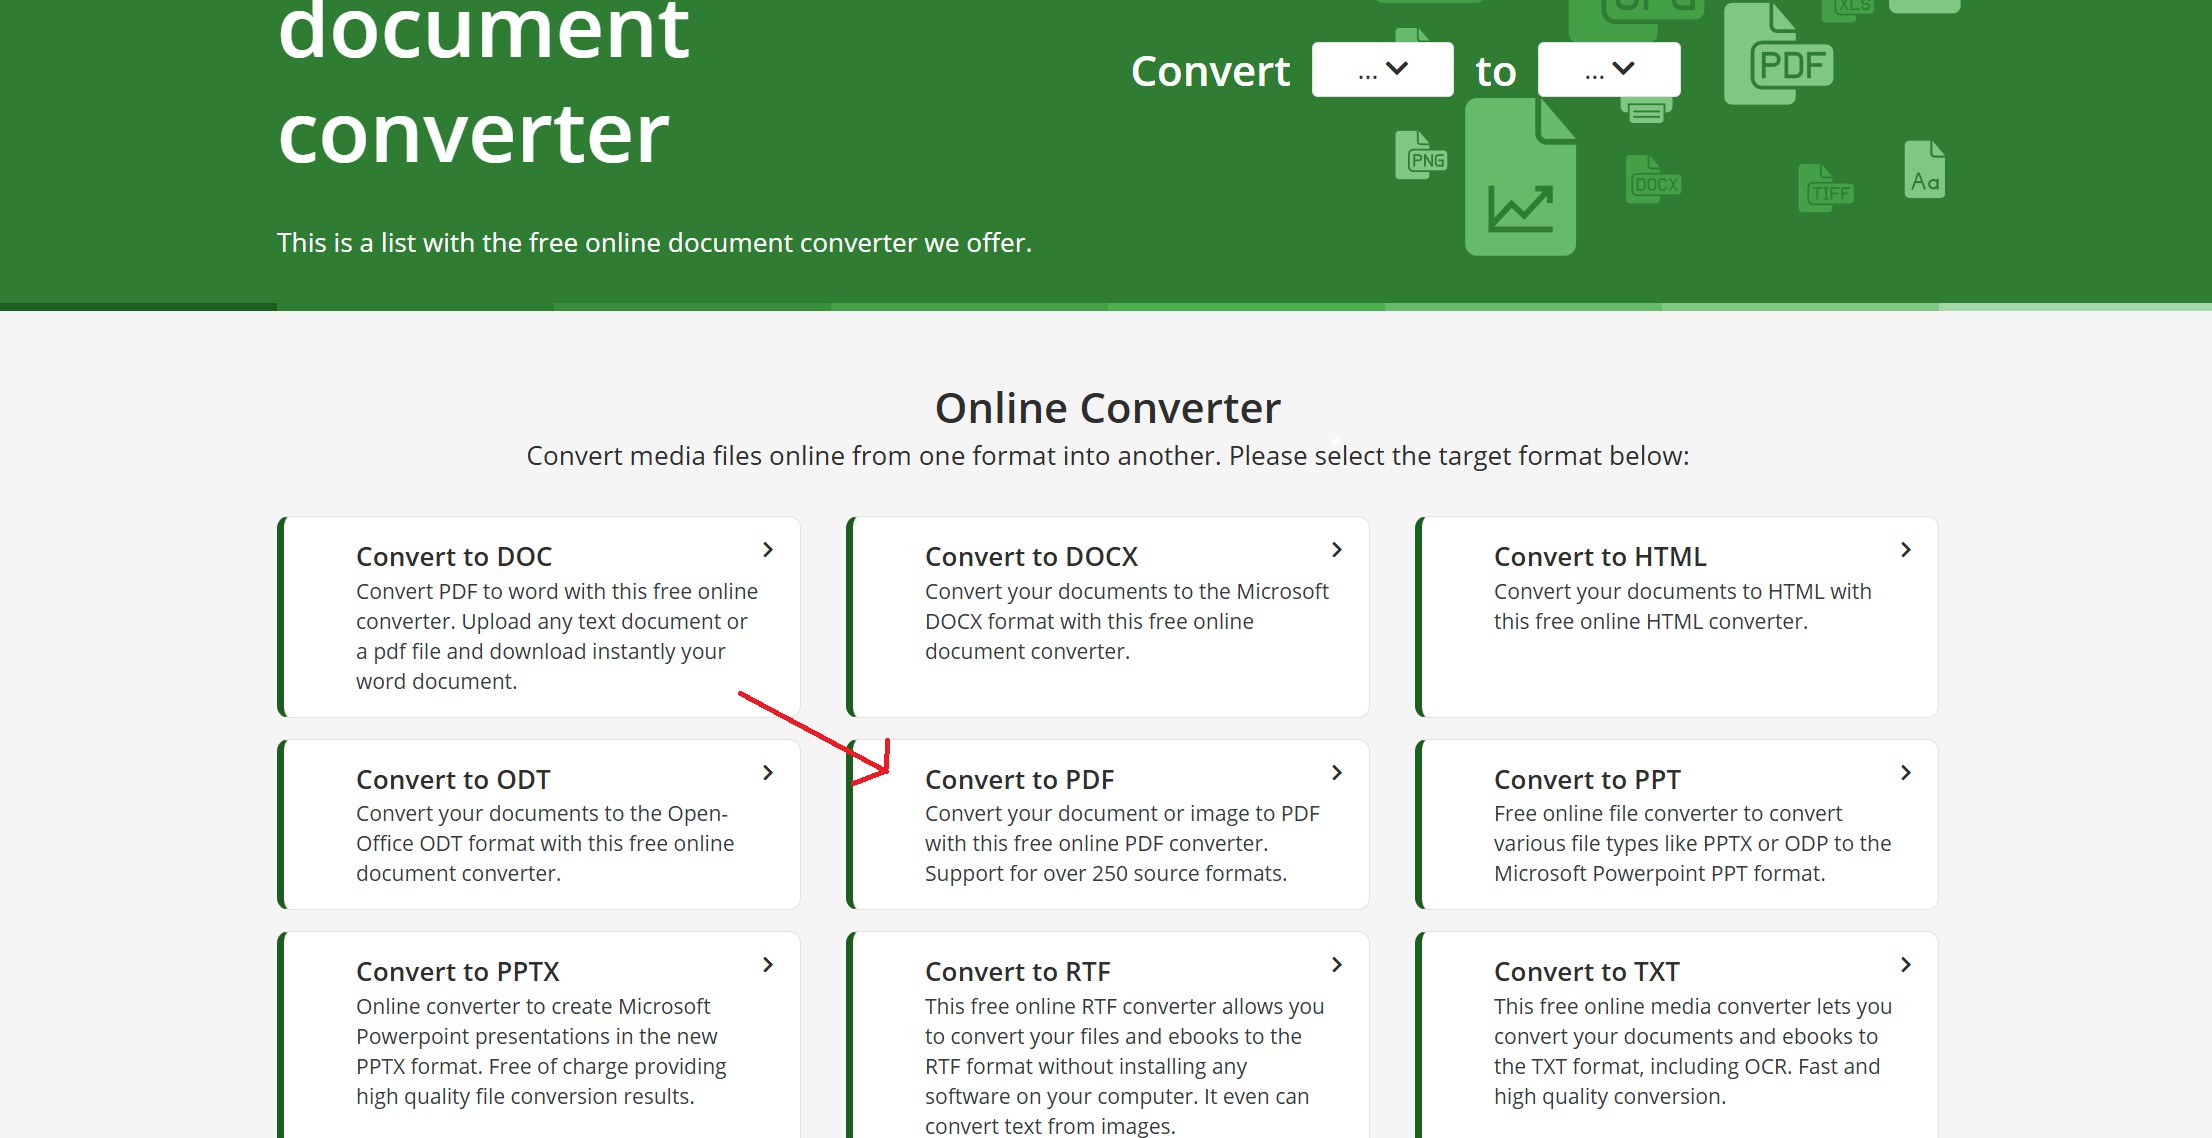Open the Convert to RTF link
This screenshot has width=2212, height=1138.
point(1017,972)
